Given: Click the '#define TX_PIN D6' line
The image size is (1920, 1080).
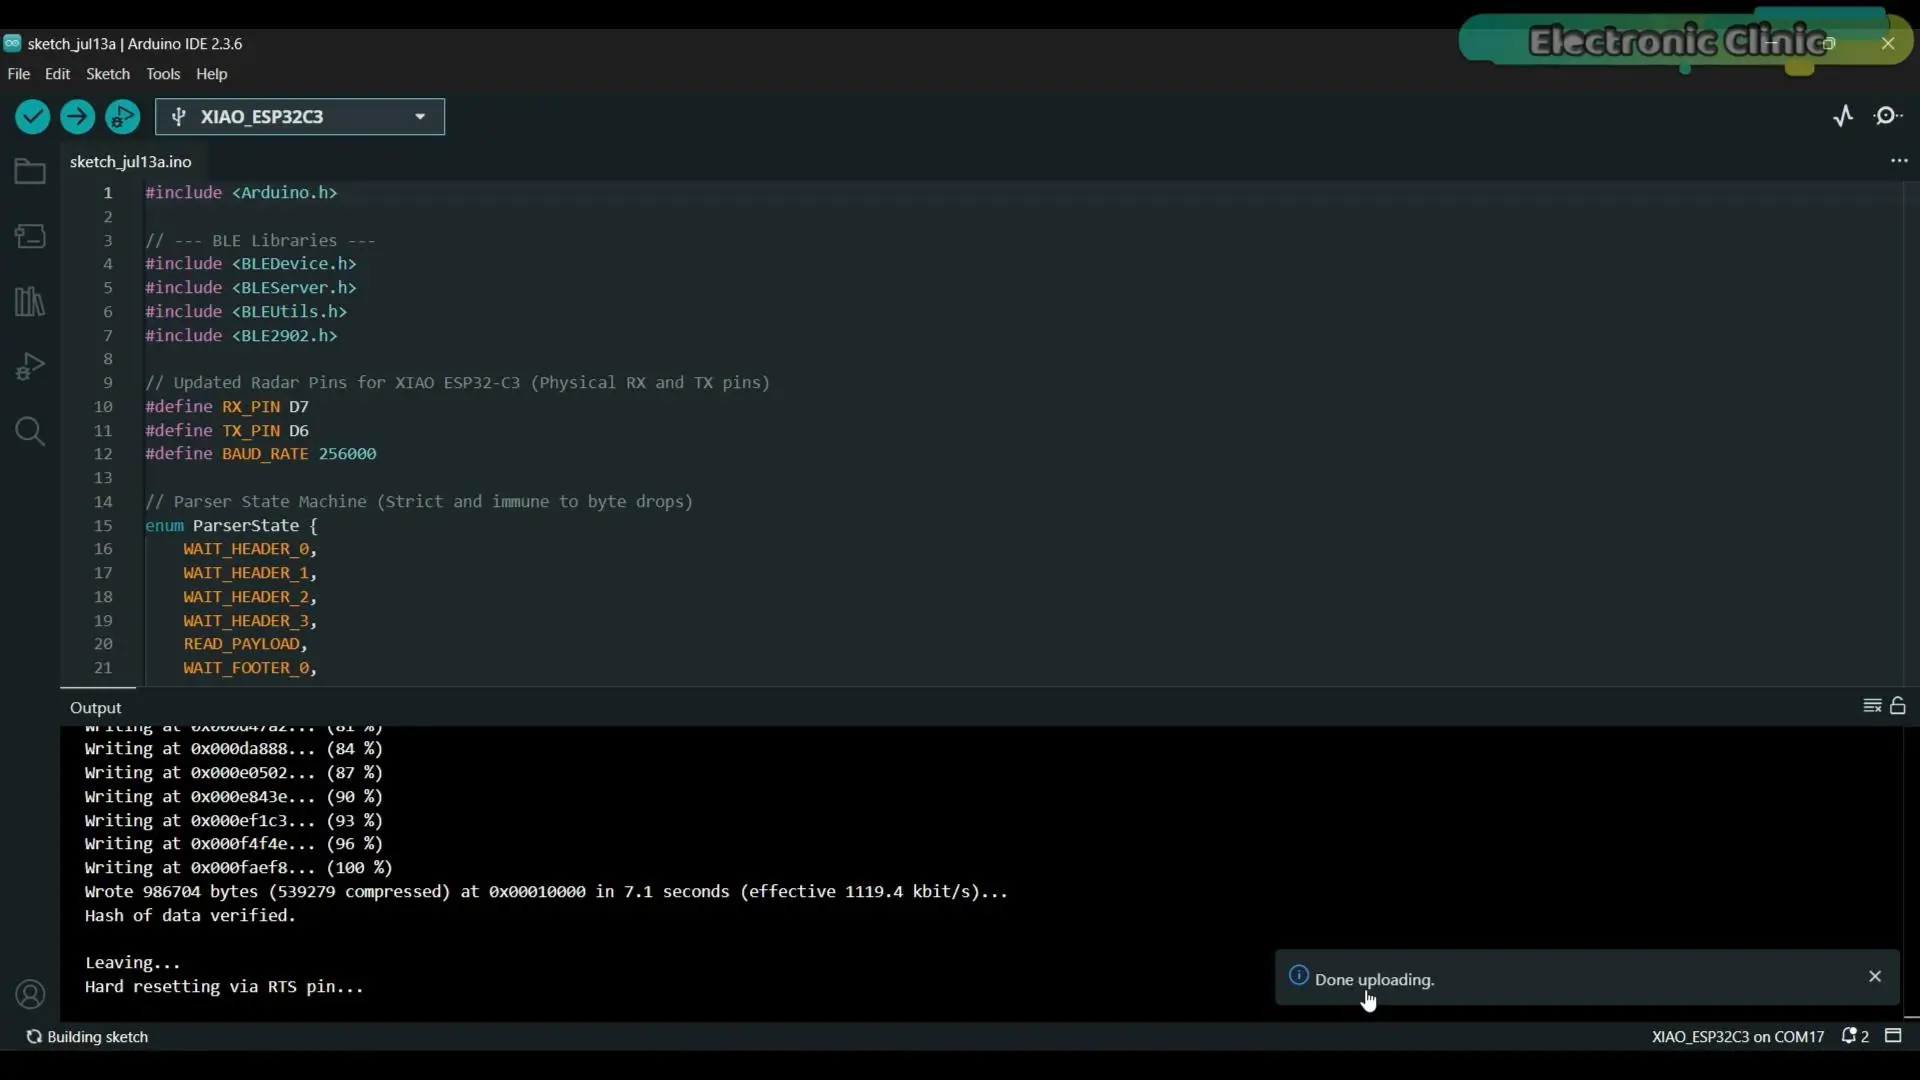Looking at the screenshot, I should (227, 431).
